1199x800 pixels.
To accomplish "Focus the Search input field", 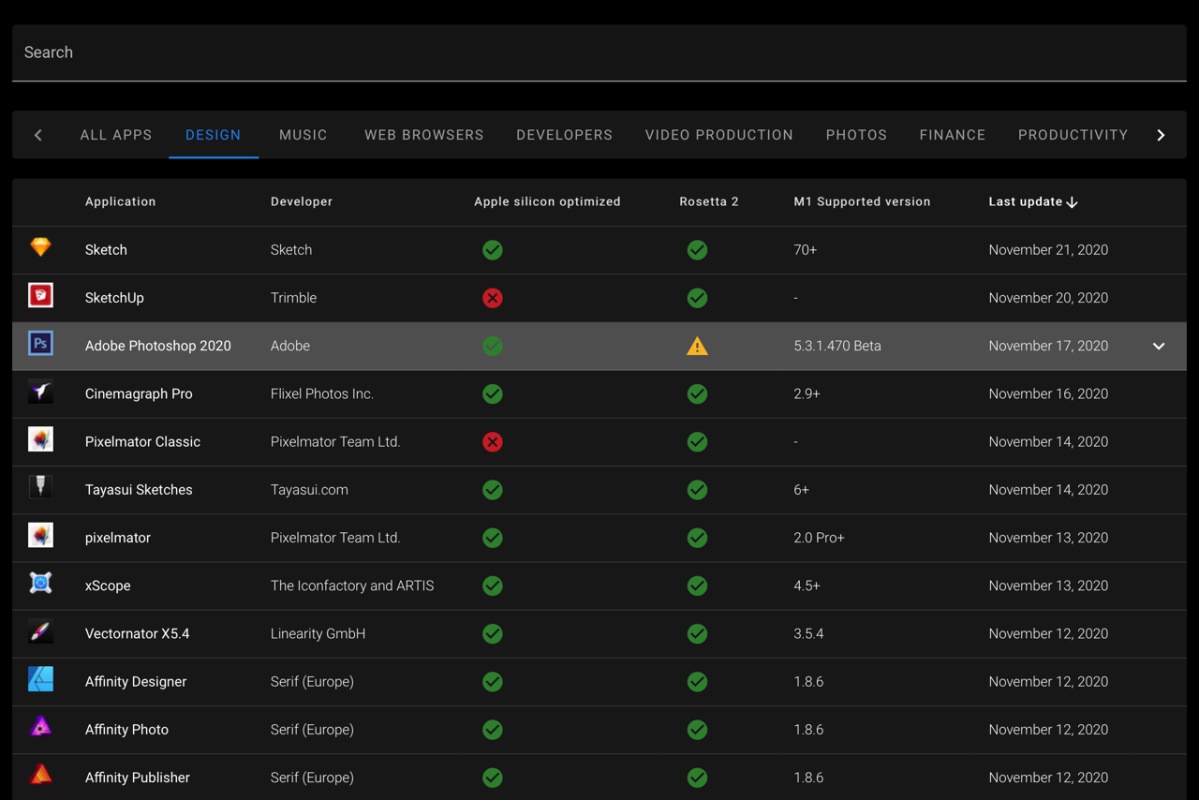I will point(599,53).
